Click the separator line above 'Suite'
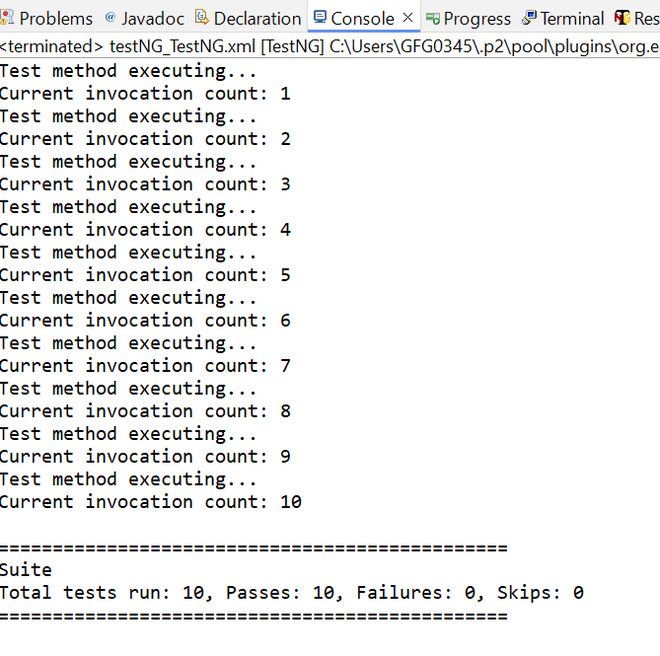The height and width of the screenshot is (656, 660). tap(253, 548)
